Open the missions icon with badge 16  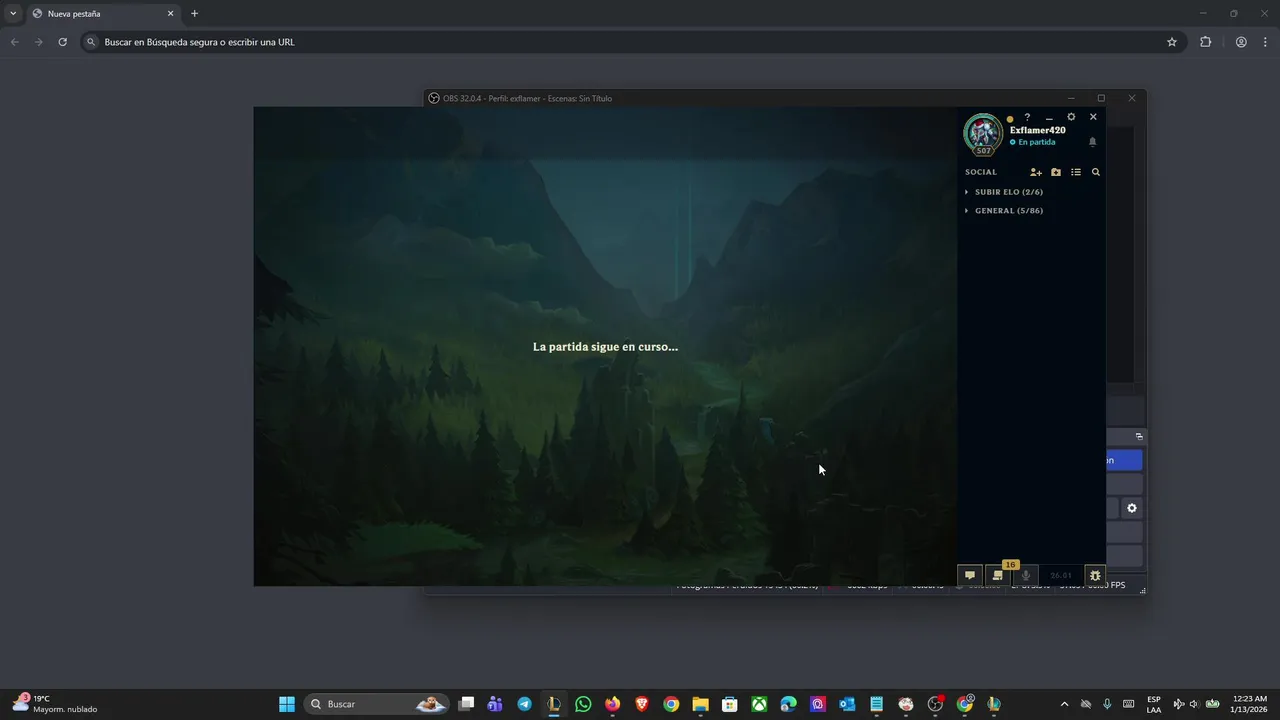[997, 575]
